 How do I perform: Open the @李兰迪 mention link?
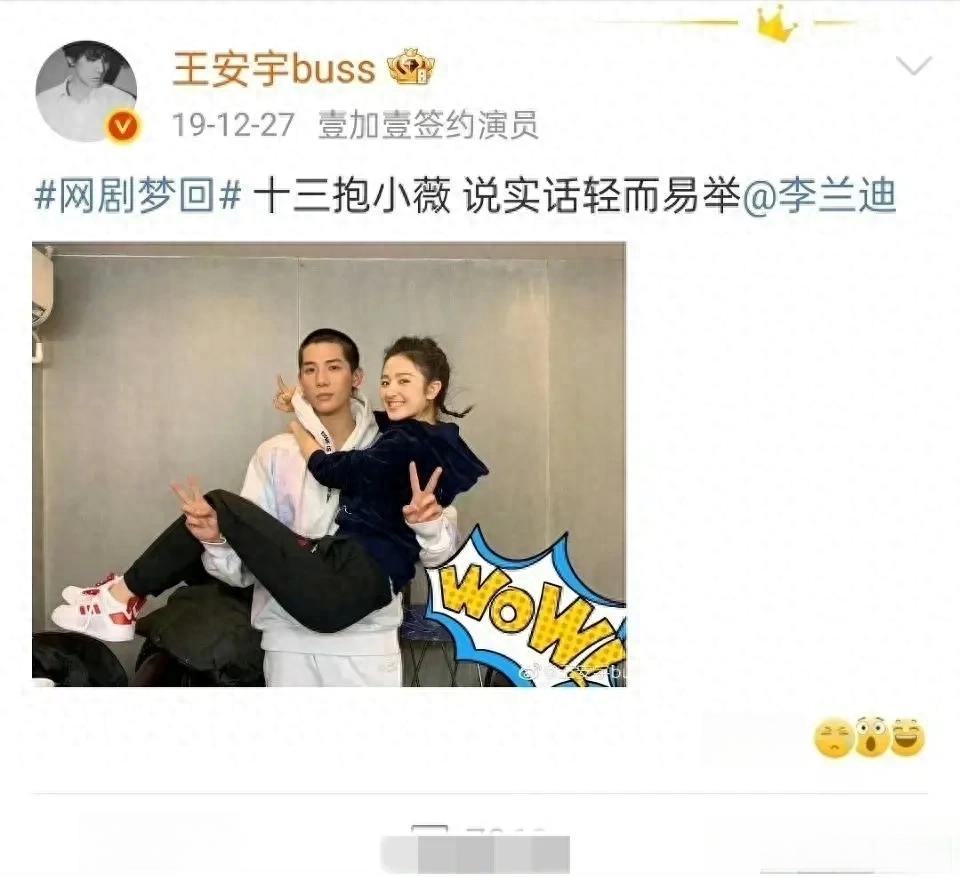point(819,195)
